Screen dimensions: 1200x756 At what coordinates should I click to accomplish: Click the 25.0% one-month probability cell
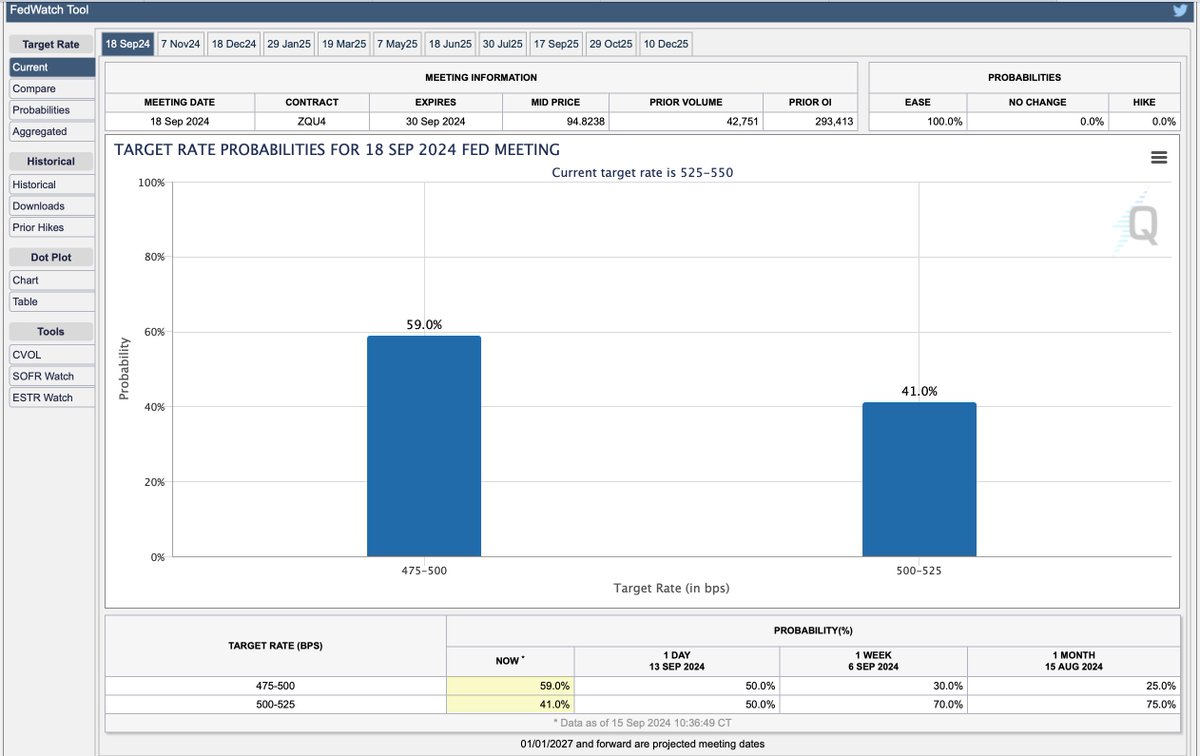1074,686
